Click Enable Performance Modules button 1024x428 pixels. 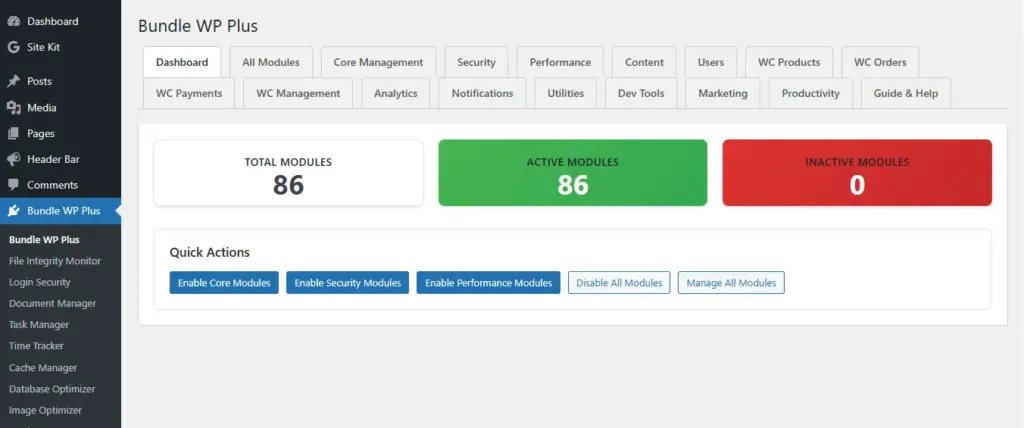488,283
